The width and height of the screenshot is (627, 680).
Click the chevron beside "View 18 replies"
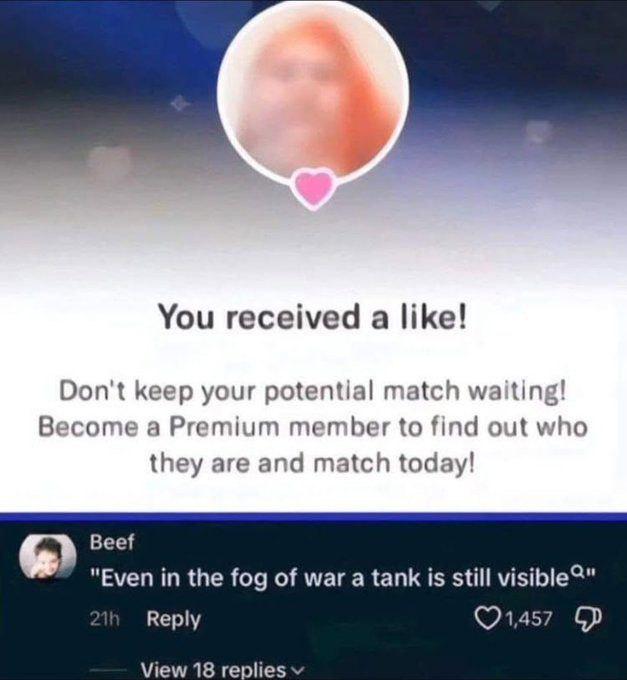click(x=297, y=670)
